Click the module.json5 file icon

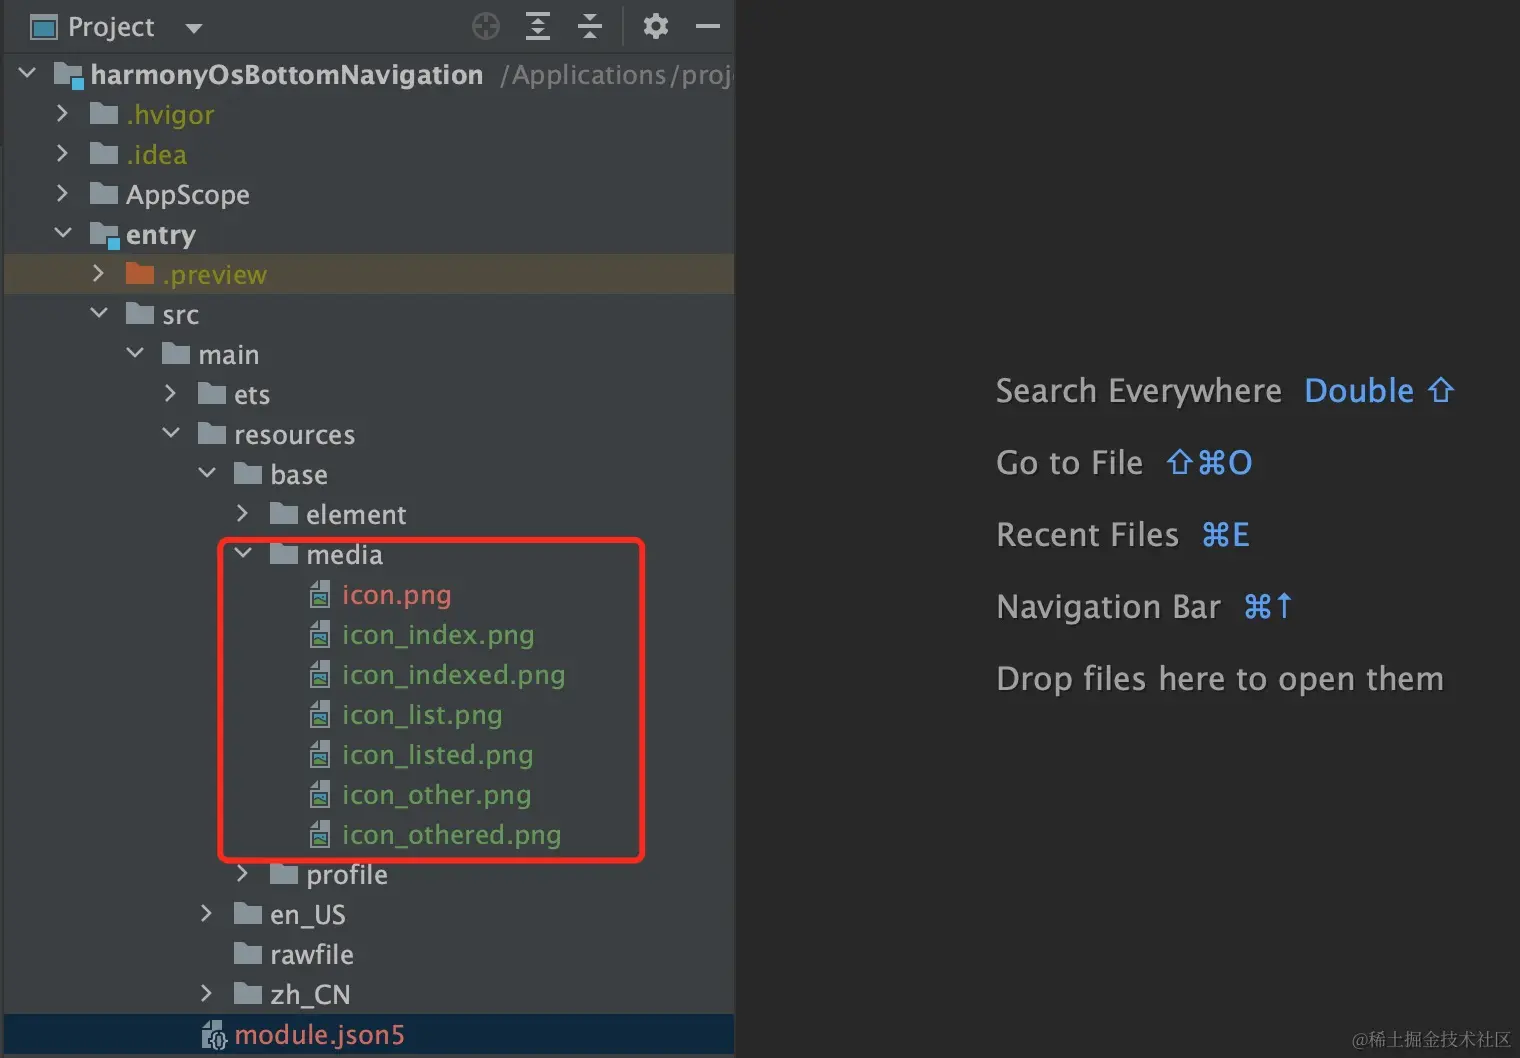click(215, 1035)
